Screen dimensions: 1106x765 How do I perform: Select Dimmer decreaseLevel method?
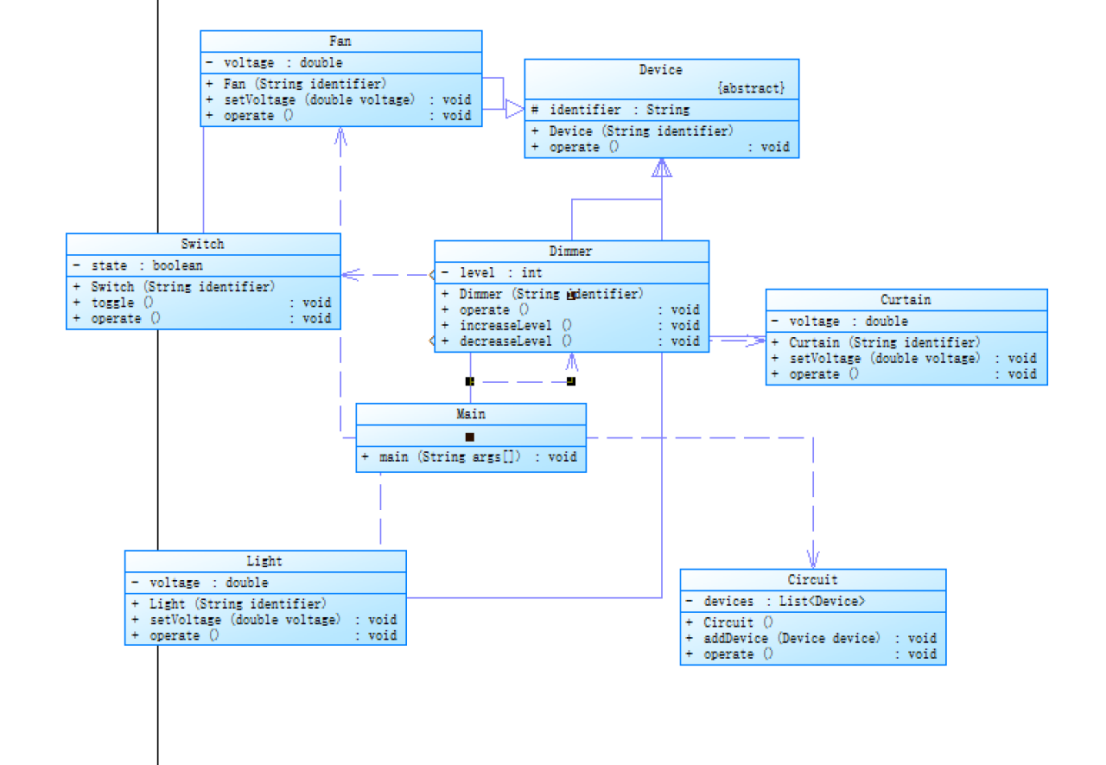point(571,341)
